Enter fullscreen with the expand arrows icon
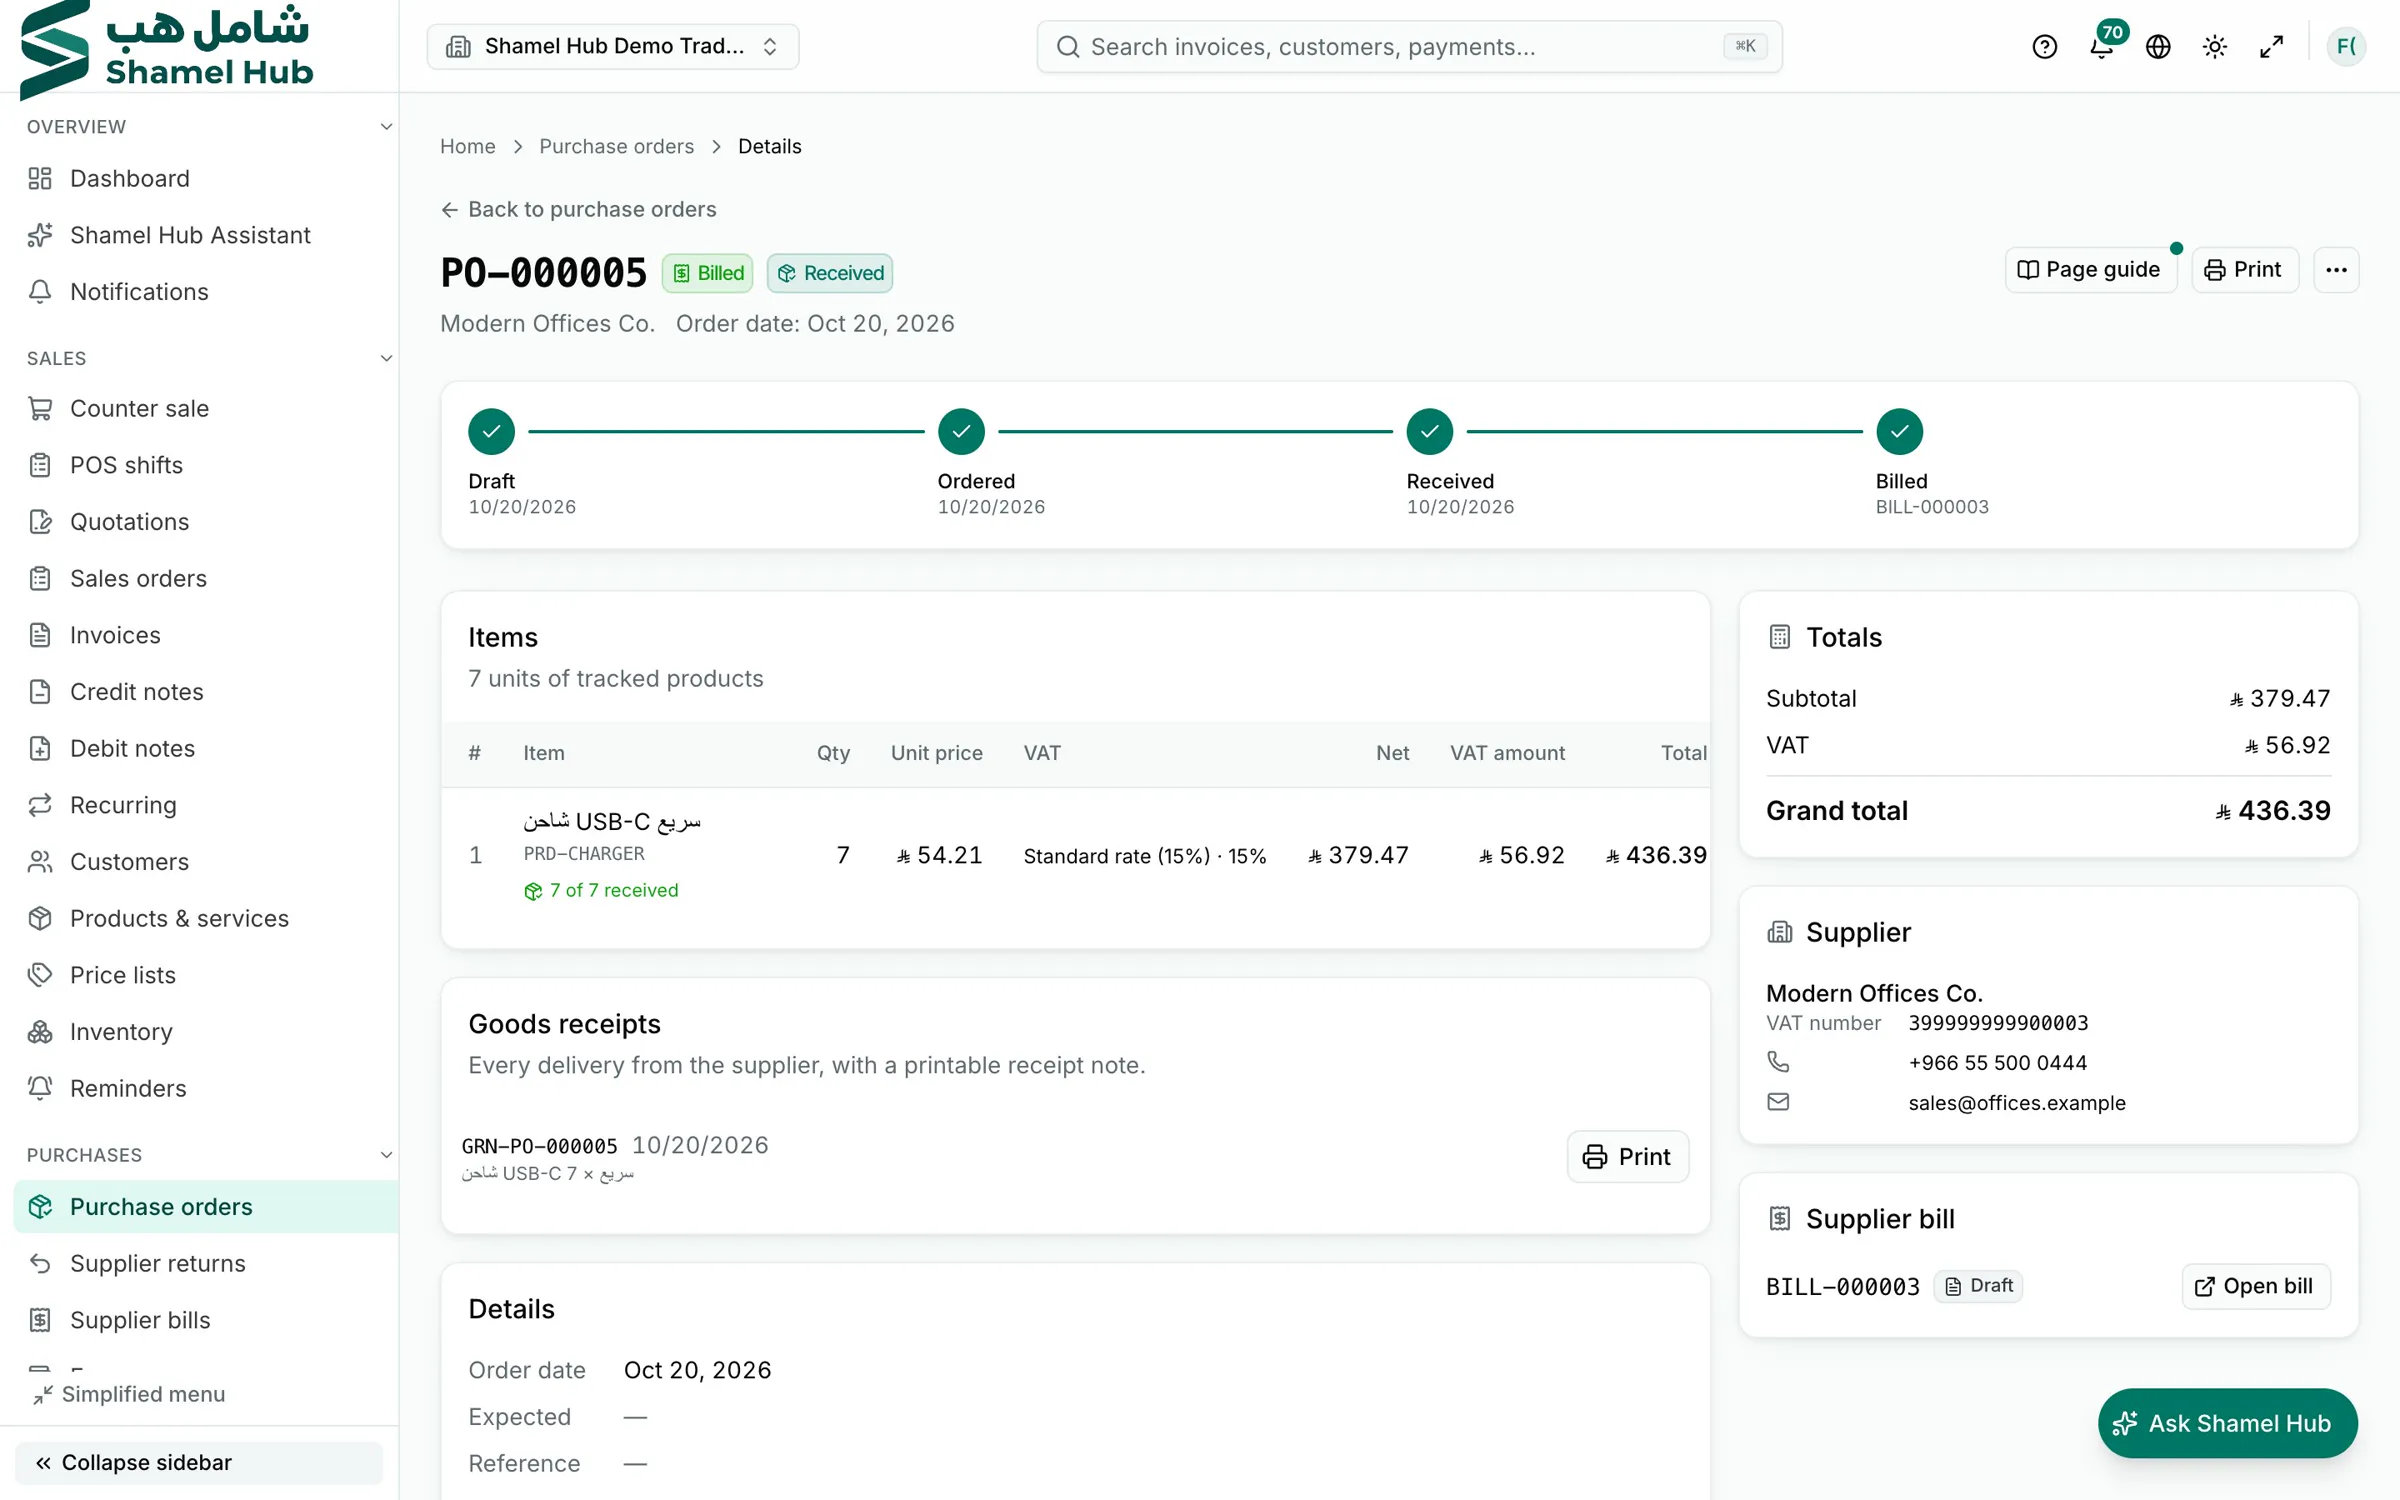2400x1500 pixels. [x=2271, y=47]
